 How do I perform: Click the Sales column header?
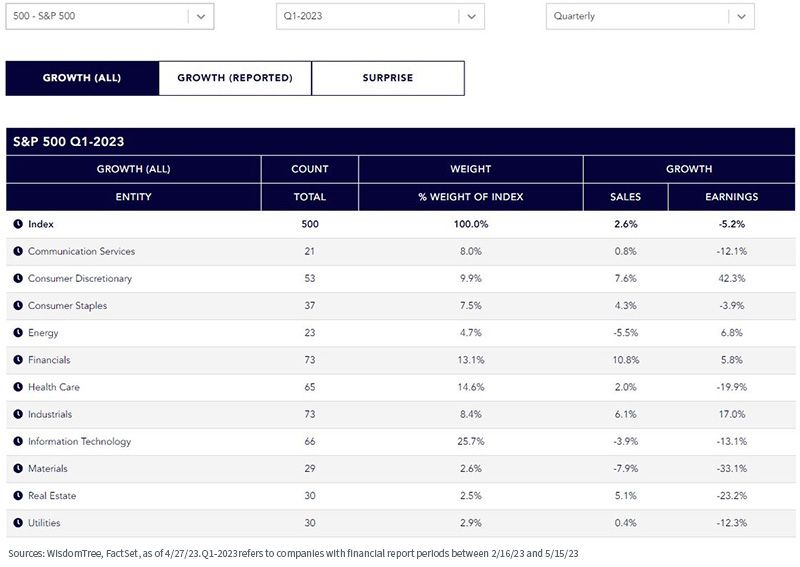pyautogui.click(x=626, y=197)
